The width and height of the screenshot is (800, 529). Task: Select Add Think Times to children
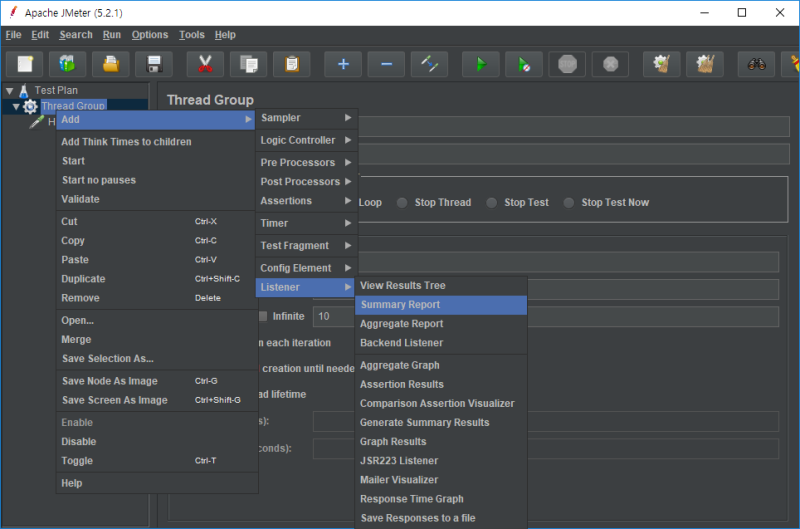156,142
